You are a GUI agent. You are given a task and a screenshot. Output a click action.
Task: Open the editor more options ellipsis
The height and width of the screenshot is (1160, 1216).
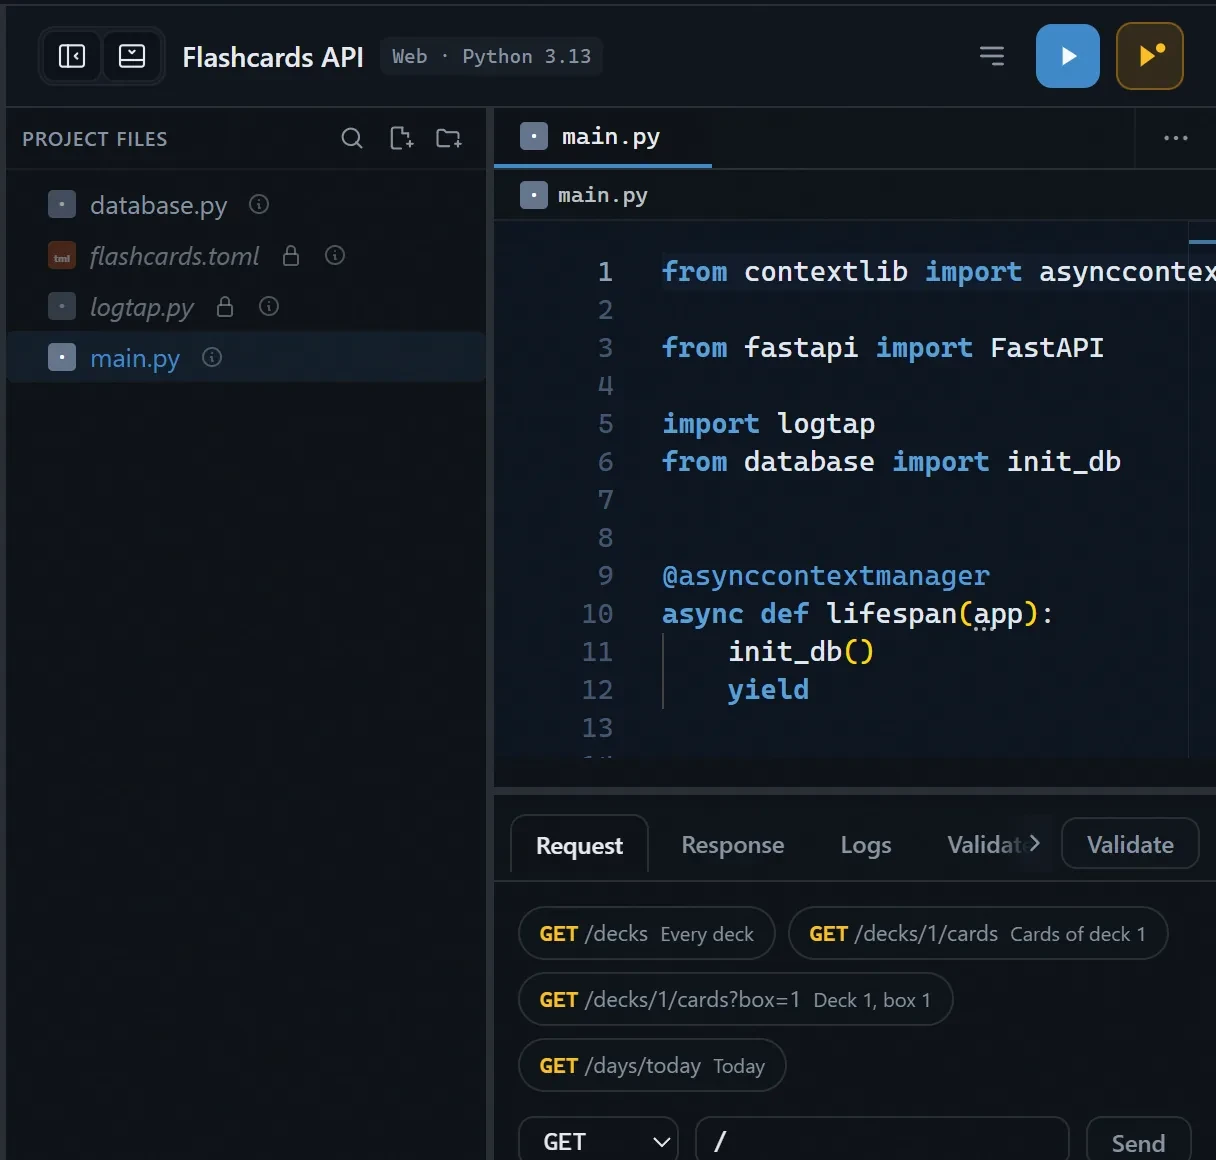pyautogui.click(x=1176, y=137)
